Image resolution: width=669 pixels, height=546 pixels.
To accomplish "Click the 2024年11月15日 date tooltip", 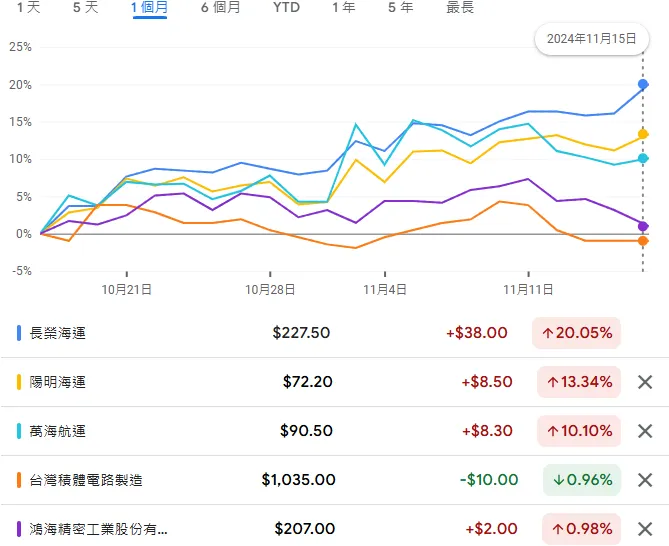I will [592, 39].
